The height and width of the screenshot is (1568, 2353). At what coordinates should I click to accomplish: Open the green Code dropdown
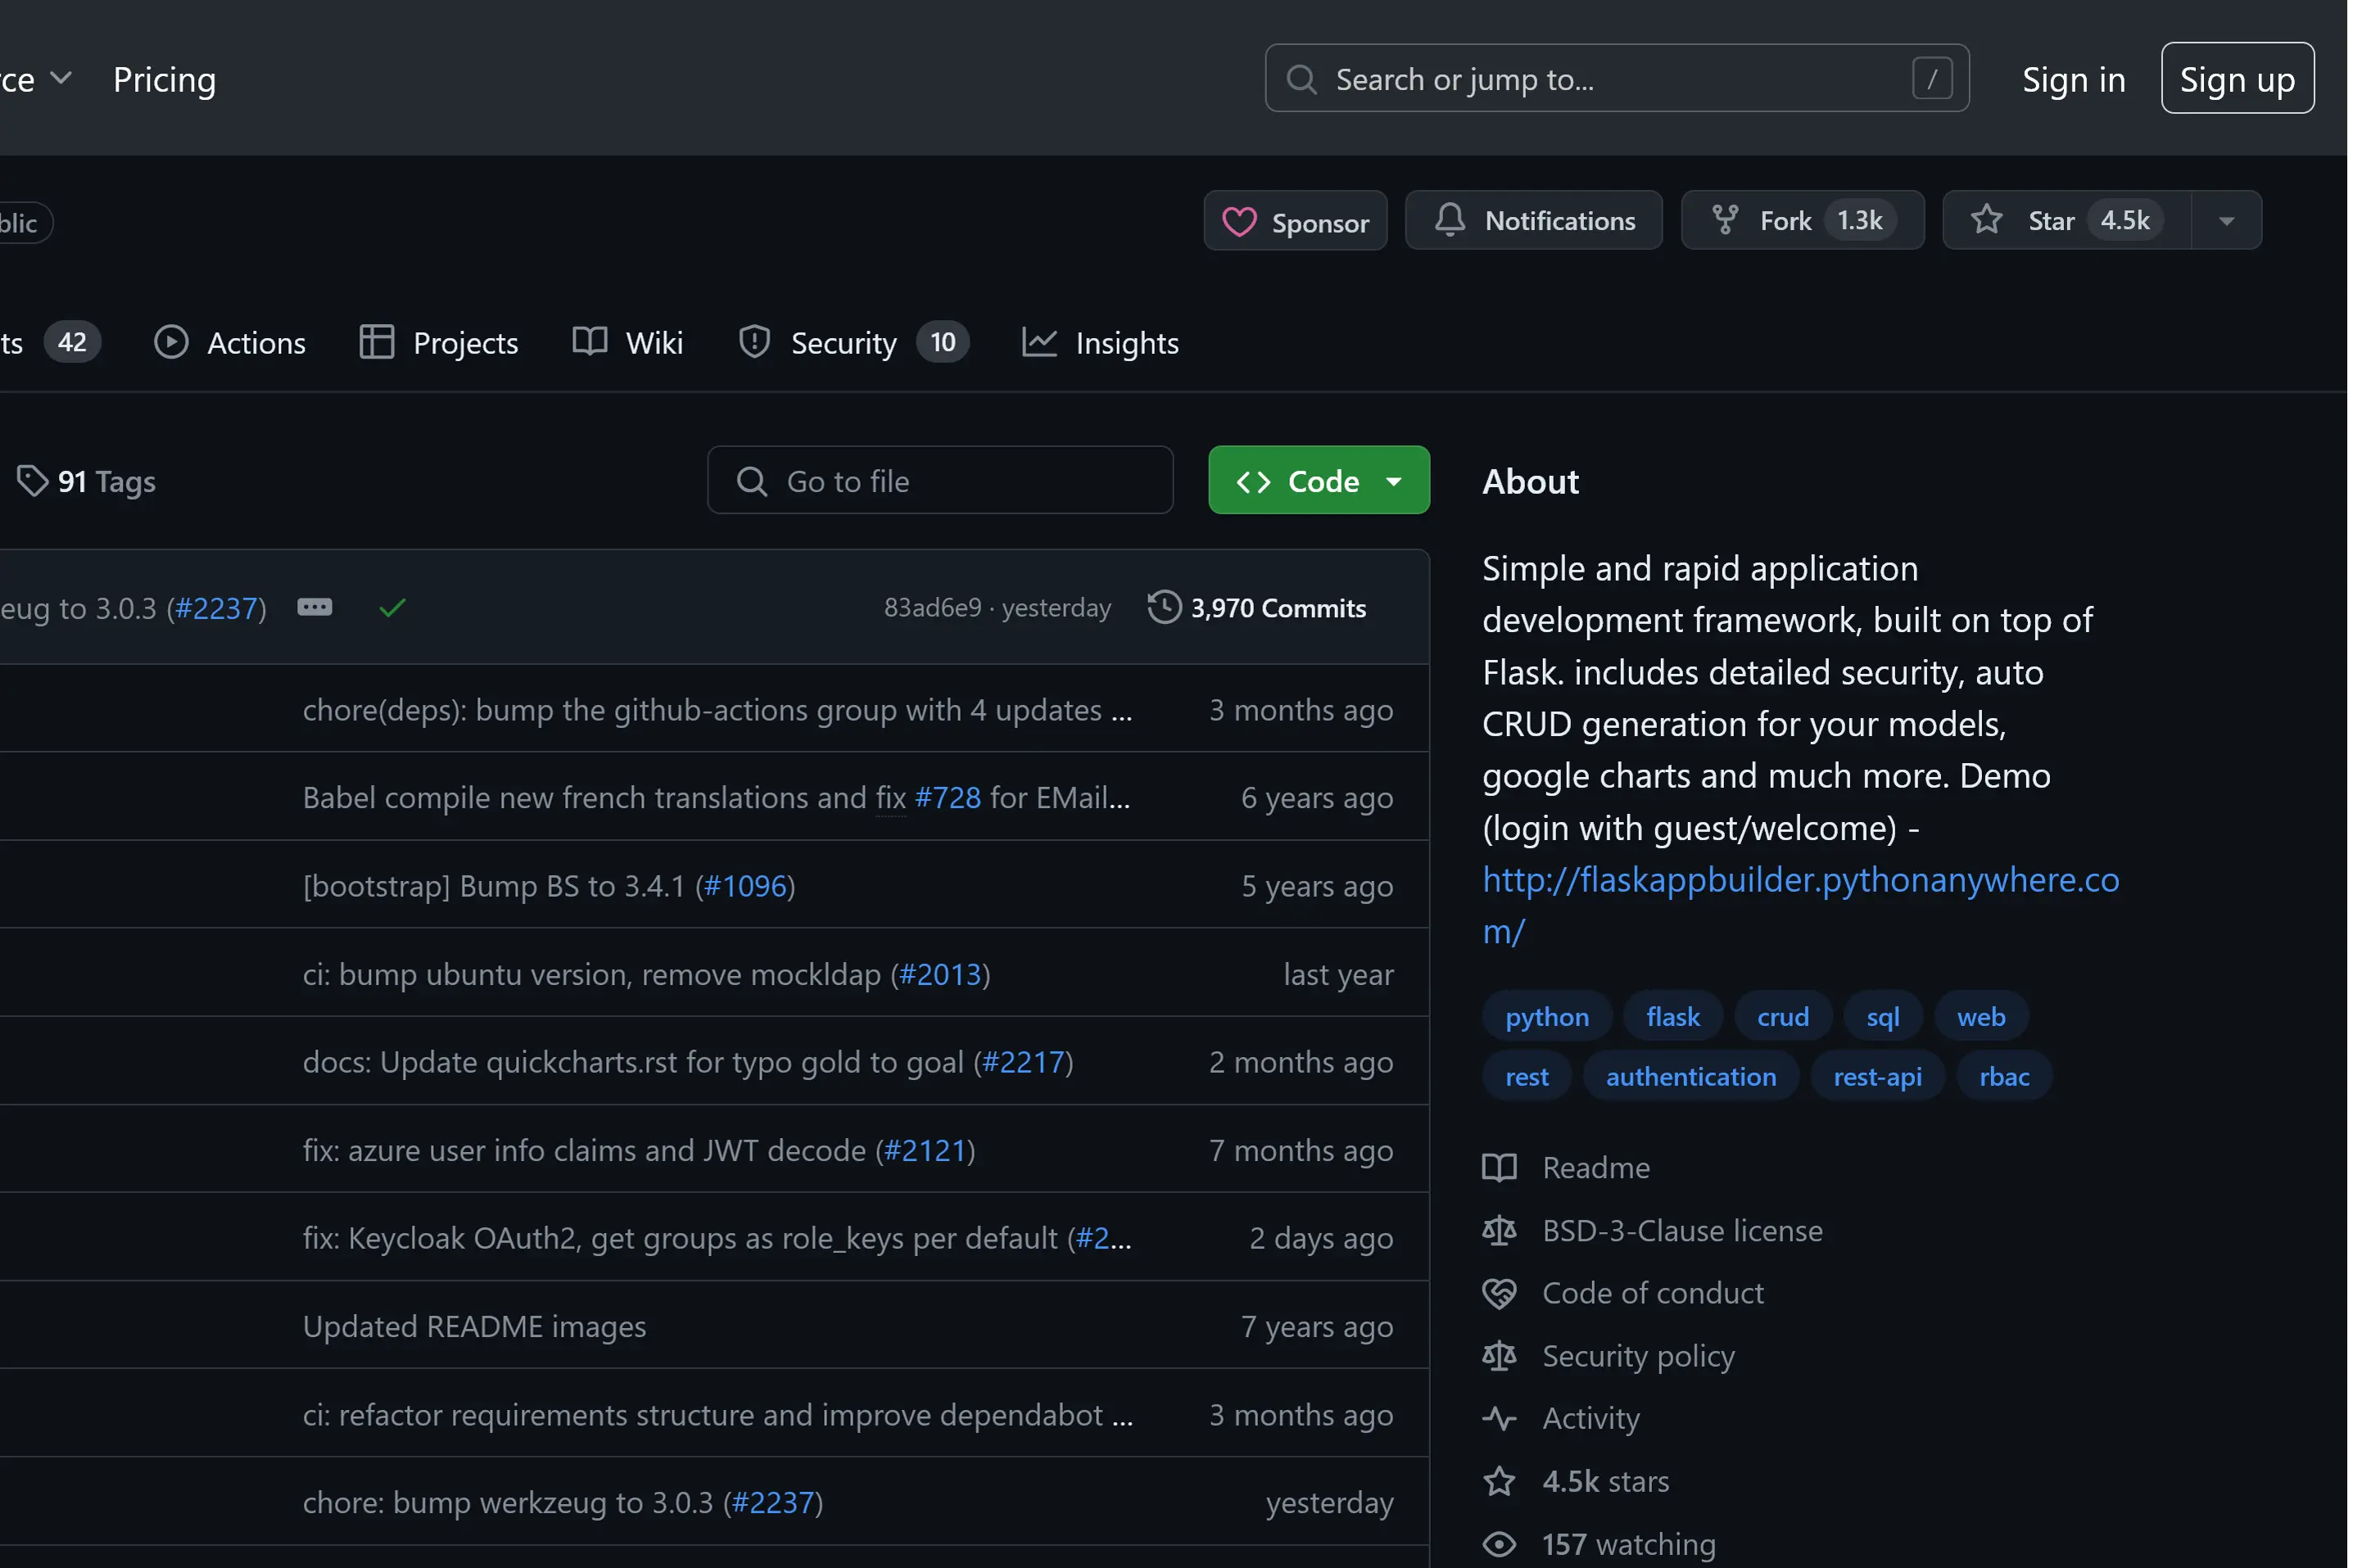[1318, 480]
